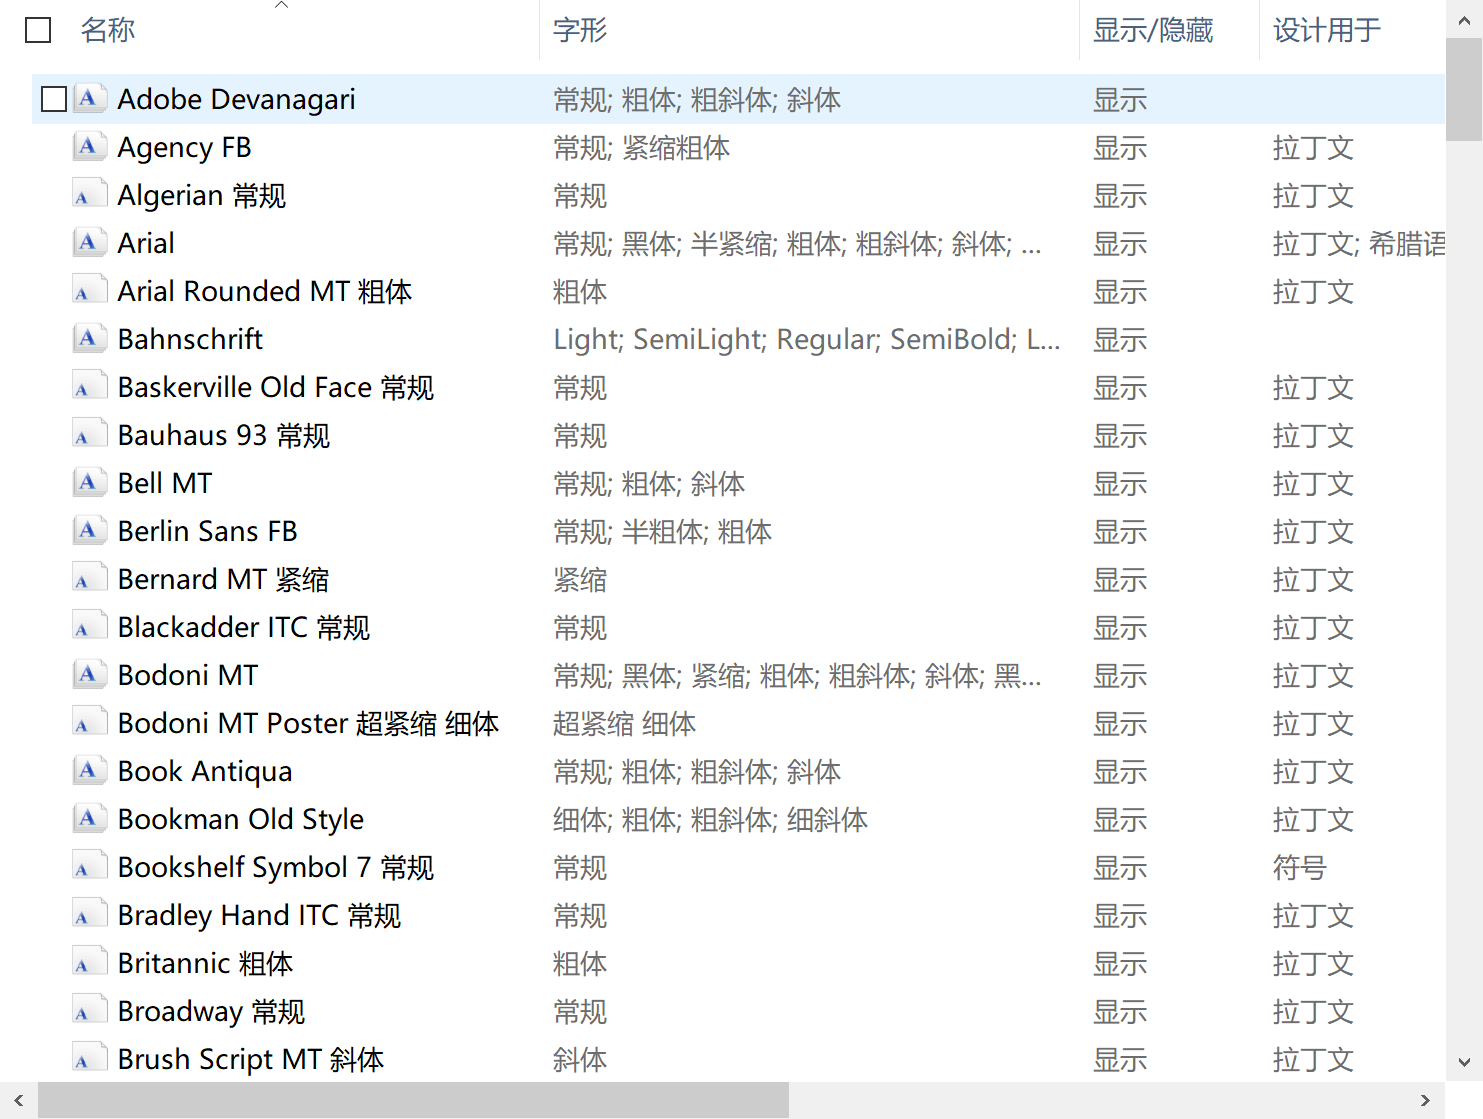Click the Bodoni MT Poster font icon
Screen dimensions: 1483x1119
(x=90, y=723)
